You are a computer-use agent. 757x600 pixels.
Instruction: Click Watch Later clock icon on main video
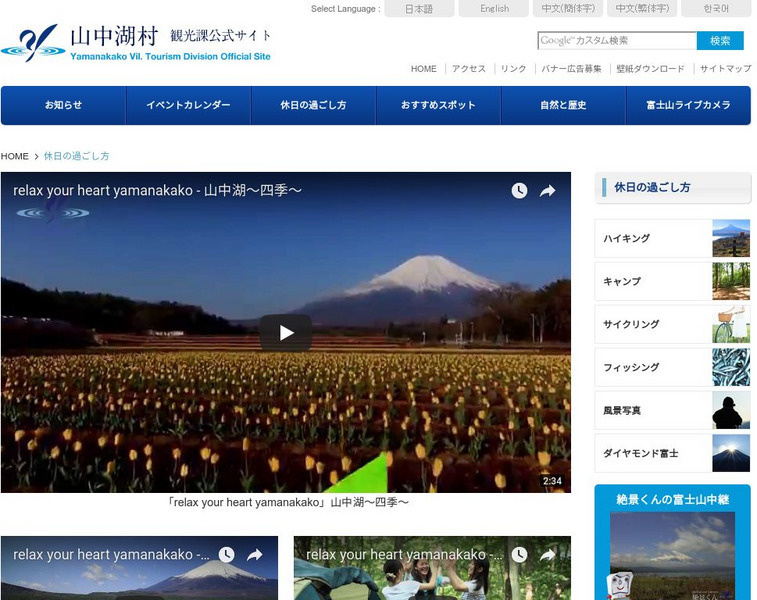click(x=519, y=191)
